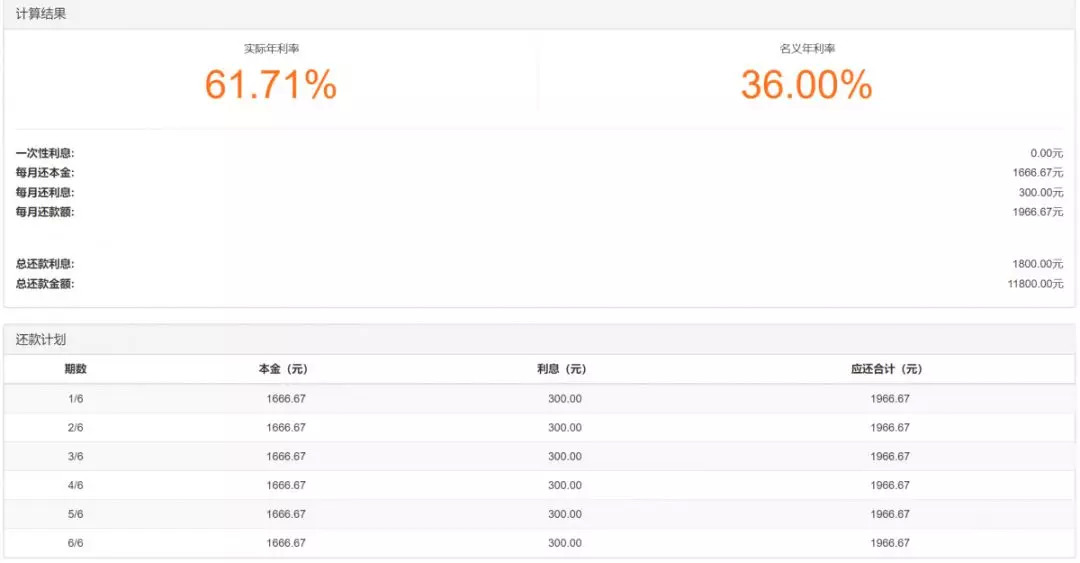Click the 利息（元） column header

(561, 369)
